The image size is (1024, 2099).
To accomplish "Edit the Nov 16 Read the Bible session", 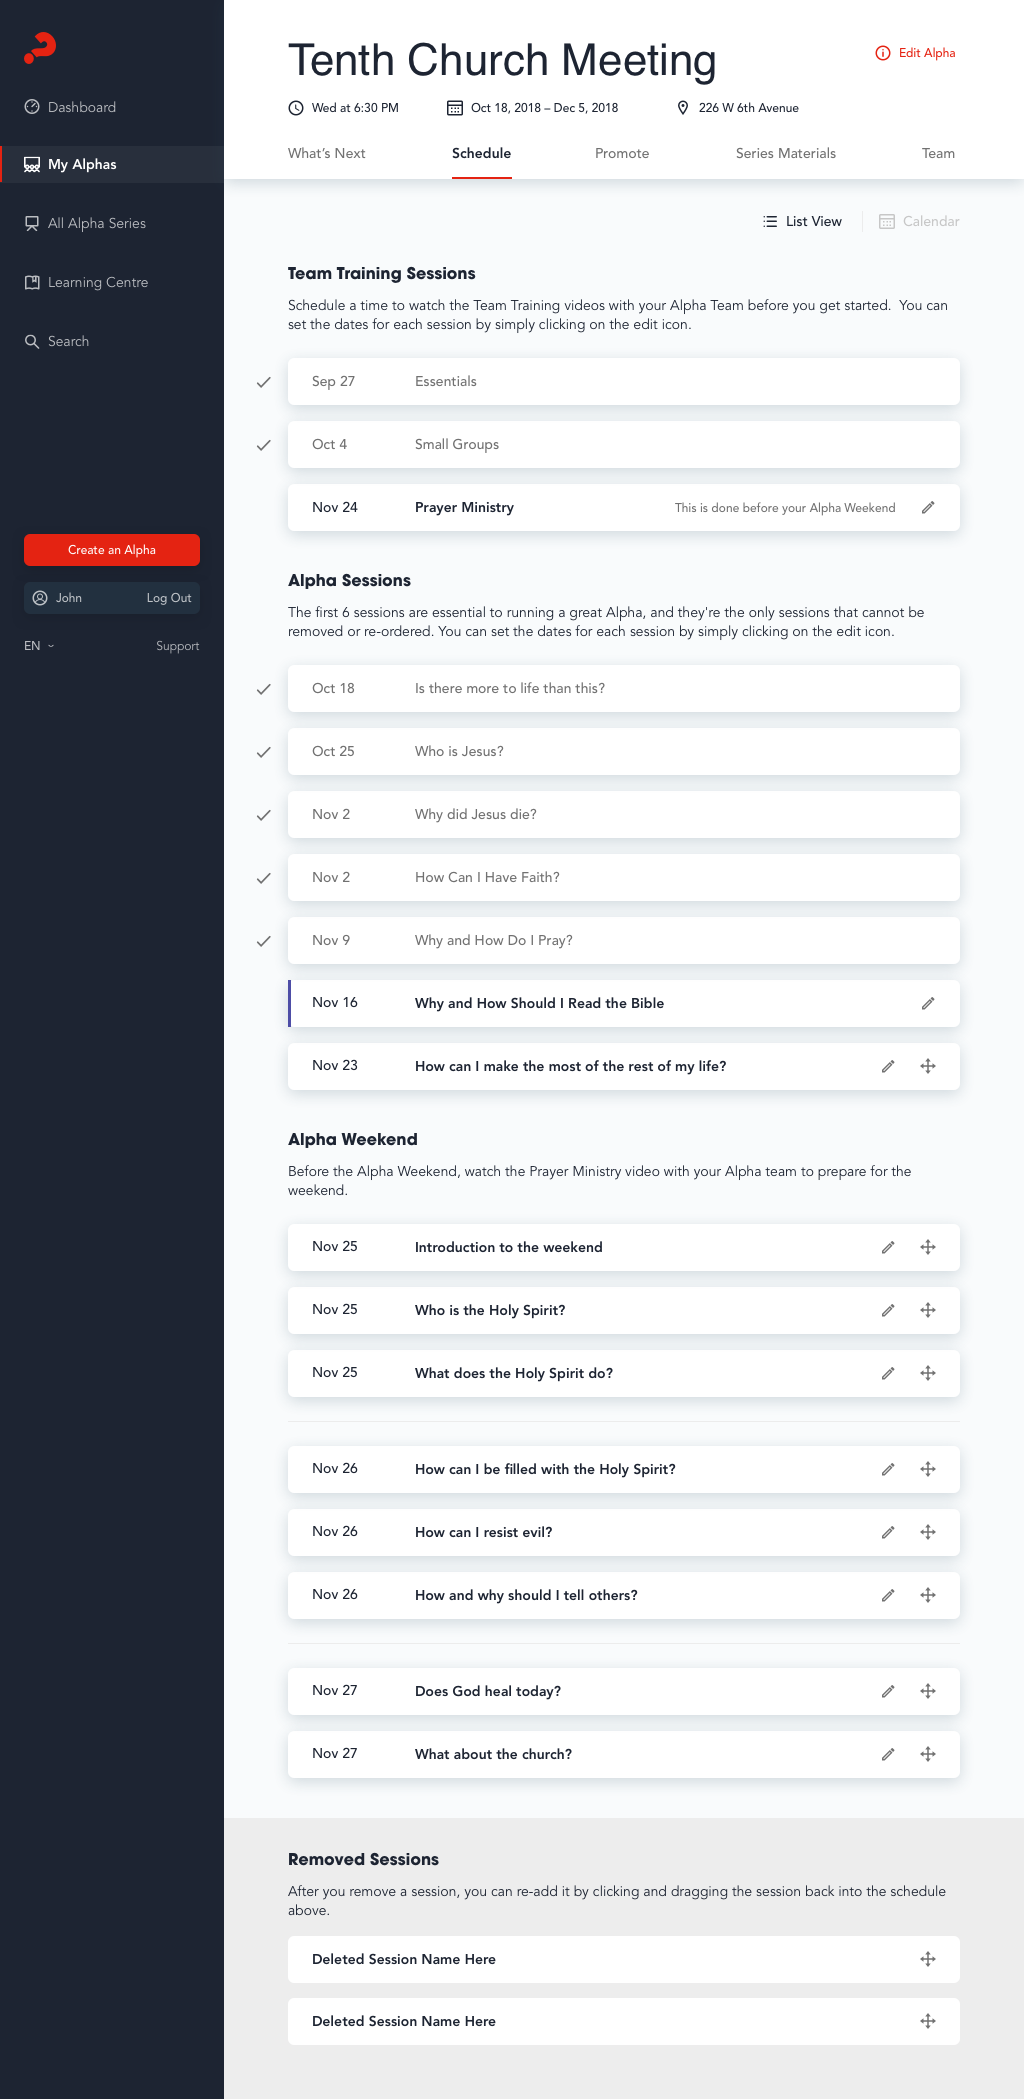I will coord(928,1004).
